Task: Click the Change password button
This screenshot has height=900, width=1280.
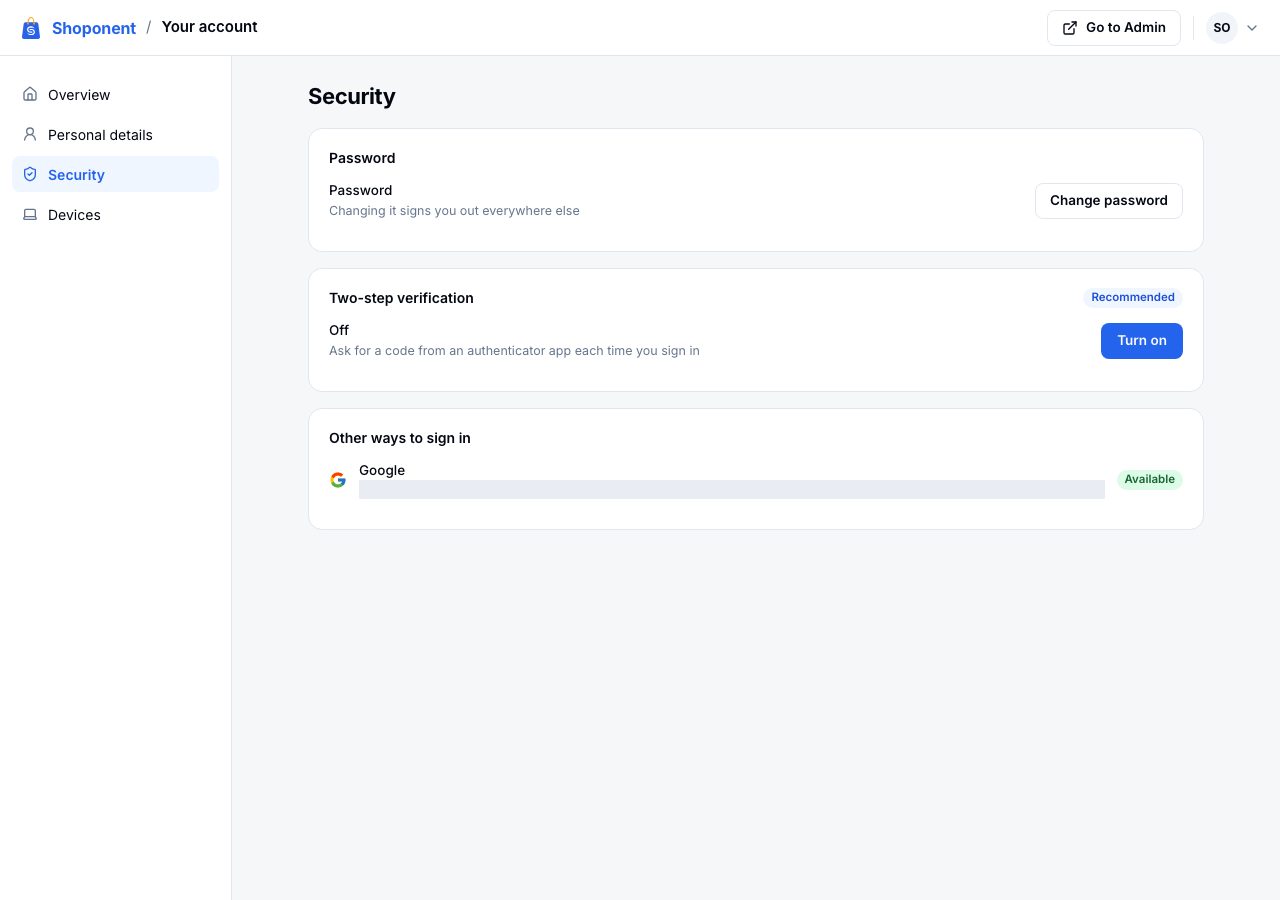Action: (1109, 200)
